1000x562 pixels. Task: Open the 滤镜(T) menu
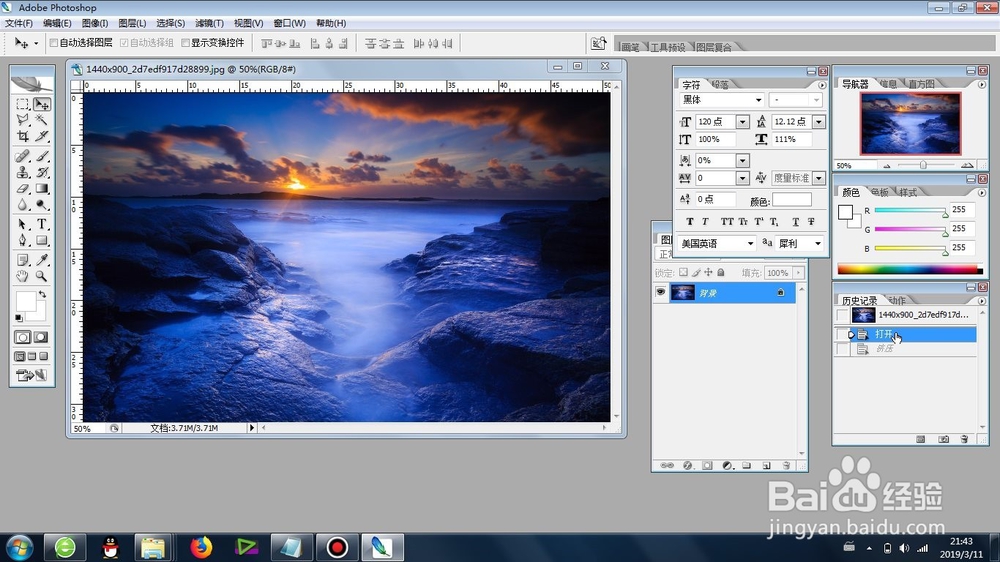(209, 23)
